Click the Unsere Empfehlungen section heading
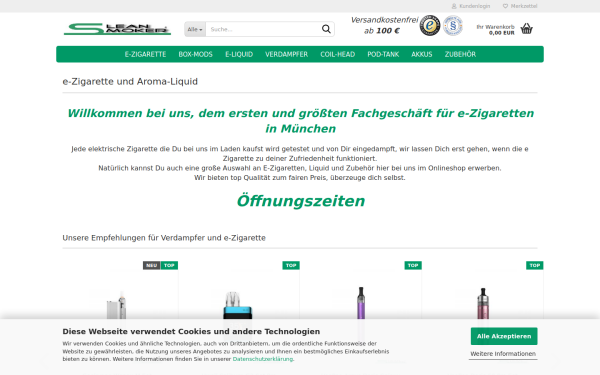 pos(164,238)
